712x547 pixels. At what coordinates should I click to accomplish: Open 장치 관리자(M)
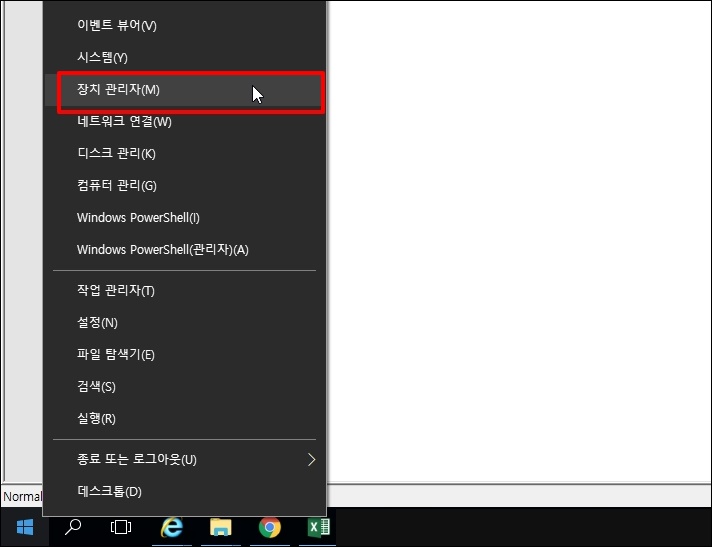tap(185, 89)
